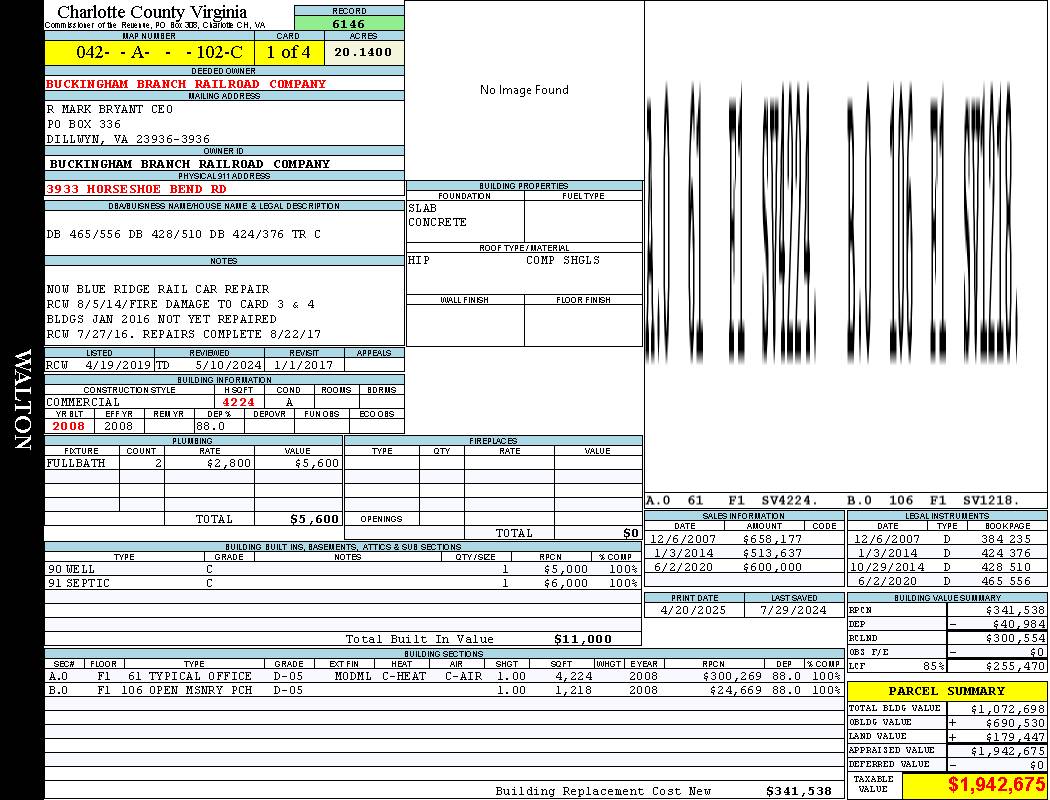1050x800 pixels.
Task: Click section SQFT value 1,218
Action: click(x=573, y=690)
